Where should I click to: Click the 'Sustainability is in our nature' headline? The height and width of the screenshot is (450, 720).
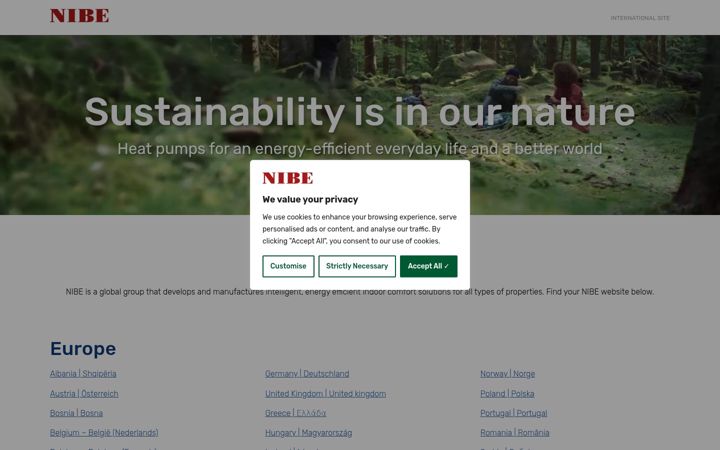[360, 112]
